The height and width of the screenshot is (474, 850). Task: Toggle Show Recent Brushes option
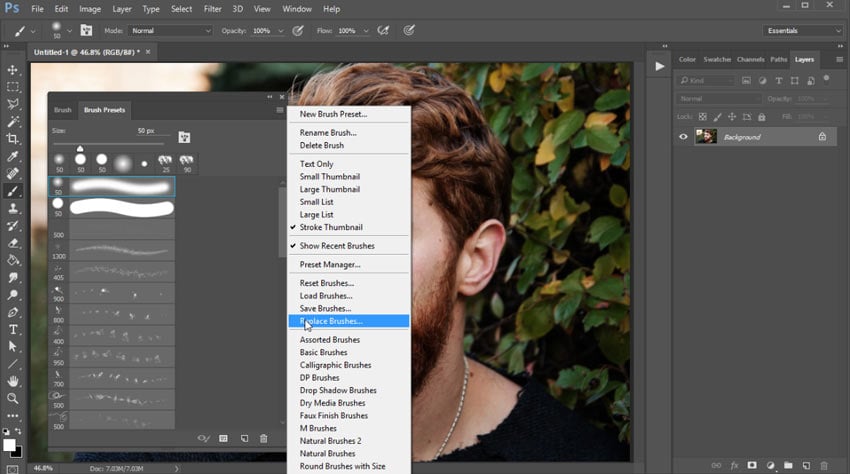point(336,246)
